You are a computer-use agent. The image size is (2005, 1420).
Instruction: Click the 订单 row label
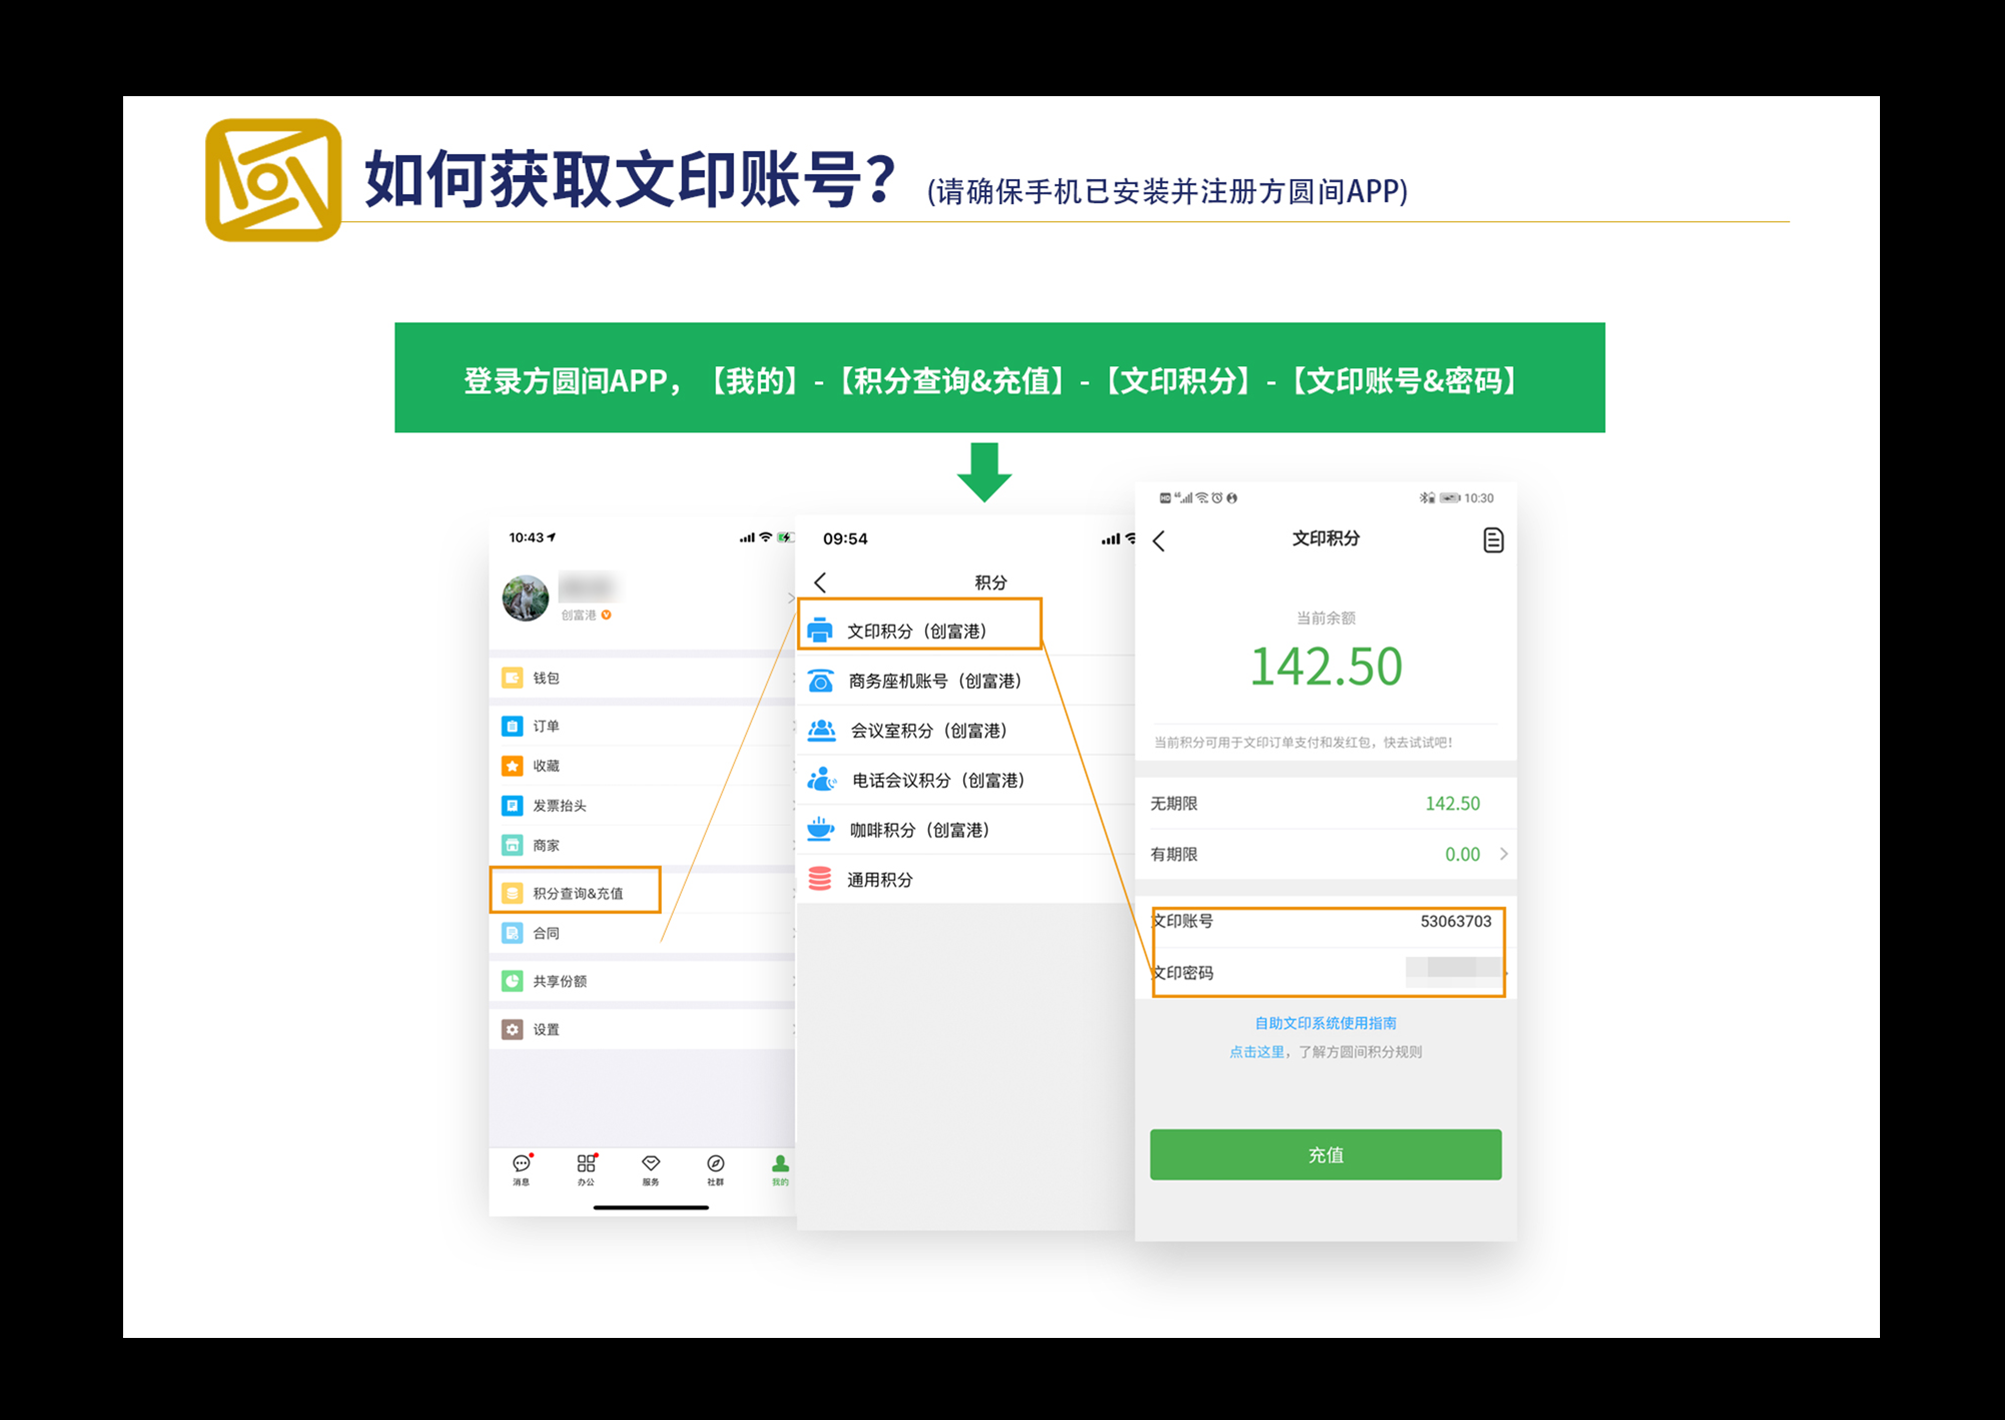[546, 726]
